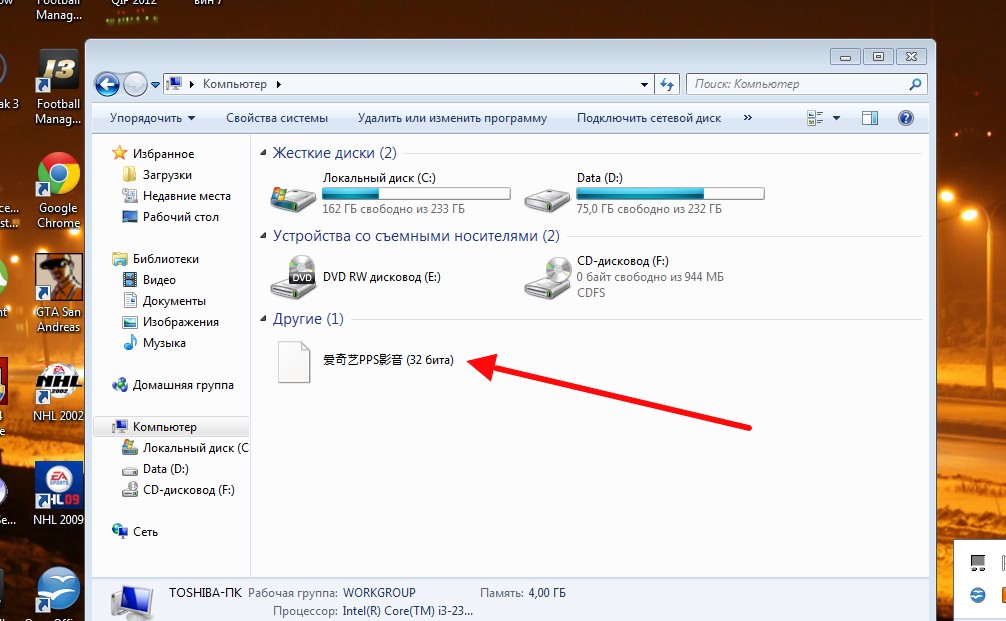Click text 0 байт свободно из 944 МБ

(x=650, y=277)
